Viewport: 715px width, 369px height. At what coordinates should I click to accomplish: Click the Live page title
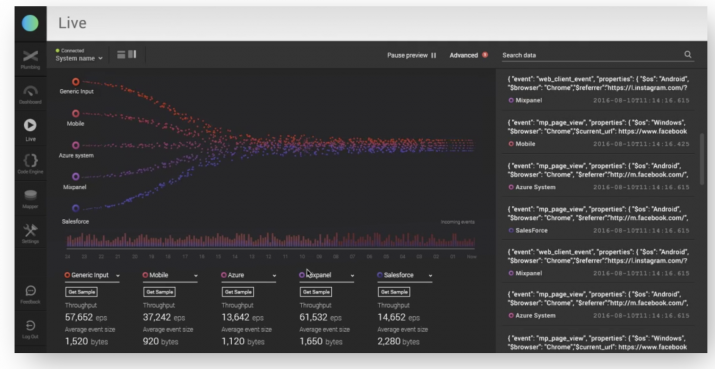click(x=72, y=23)
